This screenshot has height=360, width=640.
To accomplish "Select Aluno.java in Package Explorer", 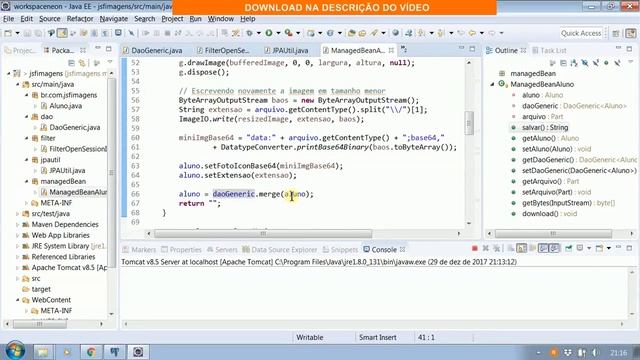I will (x=66, y=106).
